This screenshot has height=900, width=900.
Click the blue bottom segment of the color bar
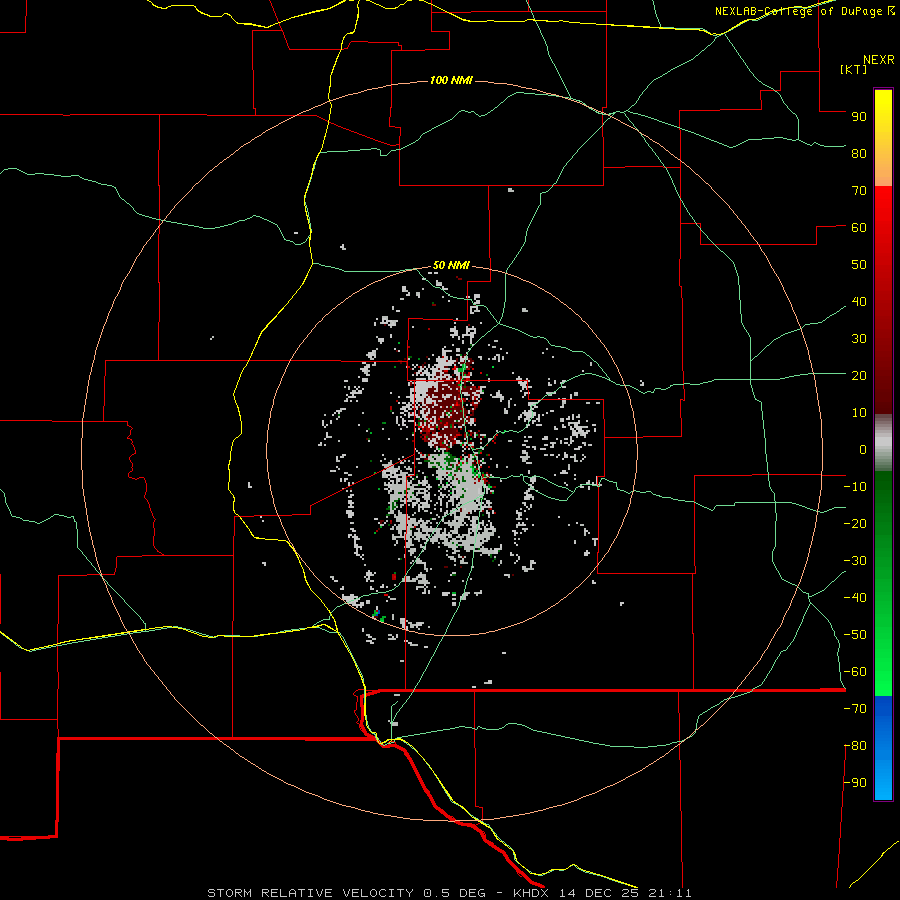coord(883,748)
